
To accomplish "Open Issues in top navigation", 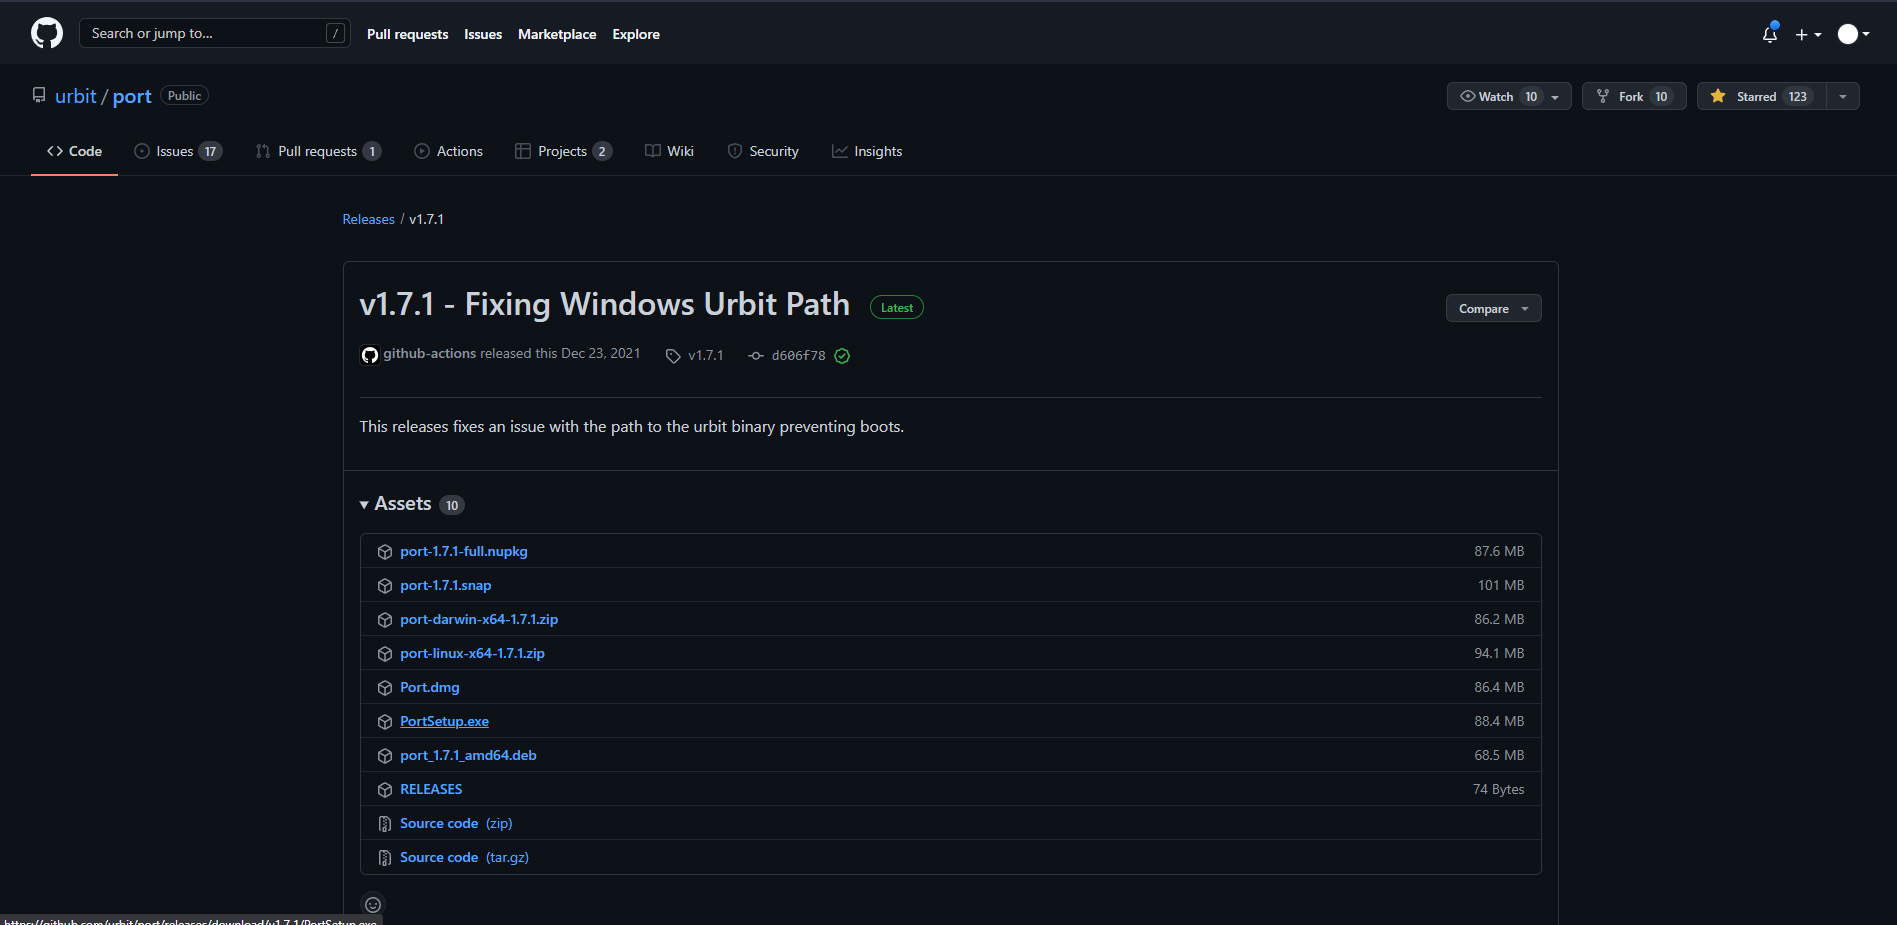I will (483, 34).
